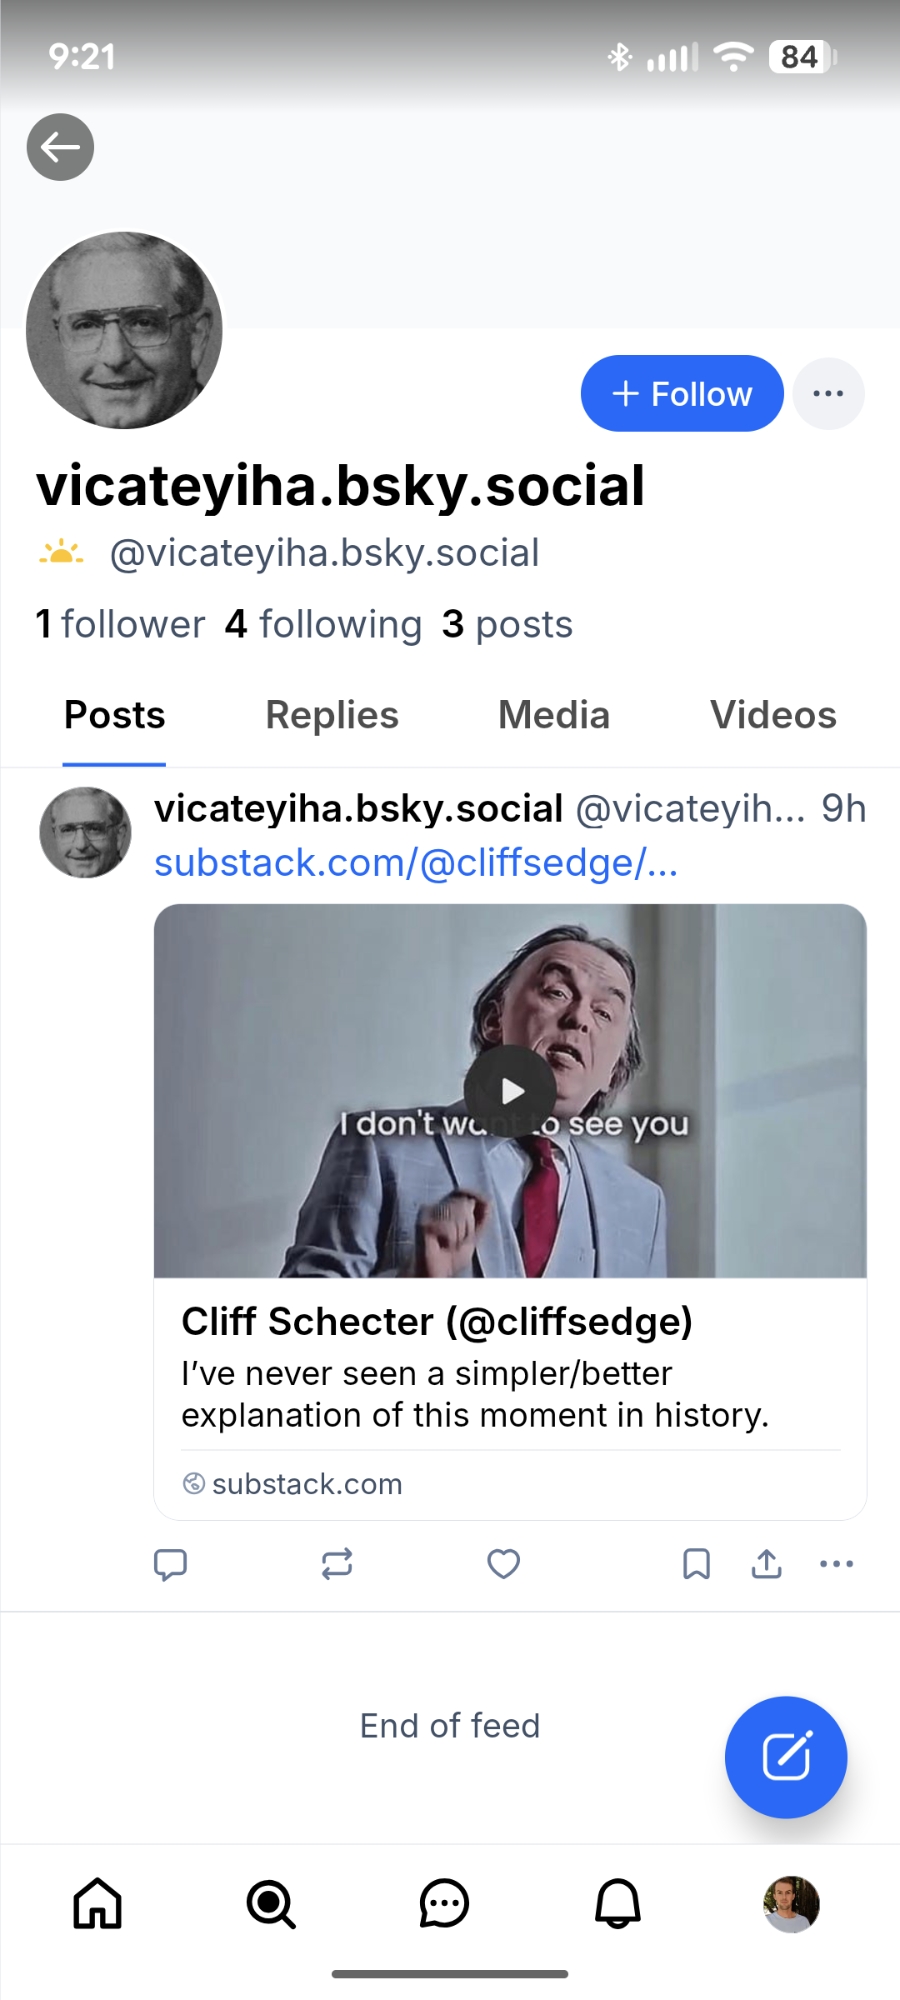Repost the Cliff Schecter post
The width and height of the screenshot is (900, 2000).
click(337, 1564)
